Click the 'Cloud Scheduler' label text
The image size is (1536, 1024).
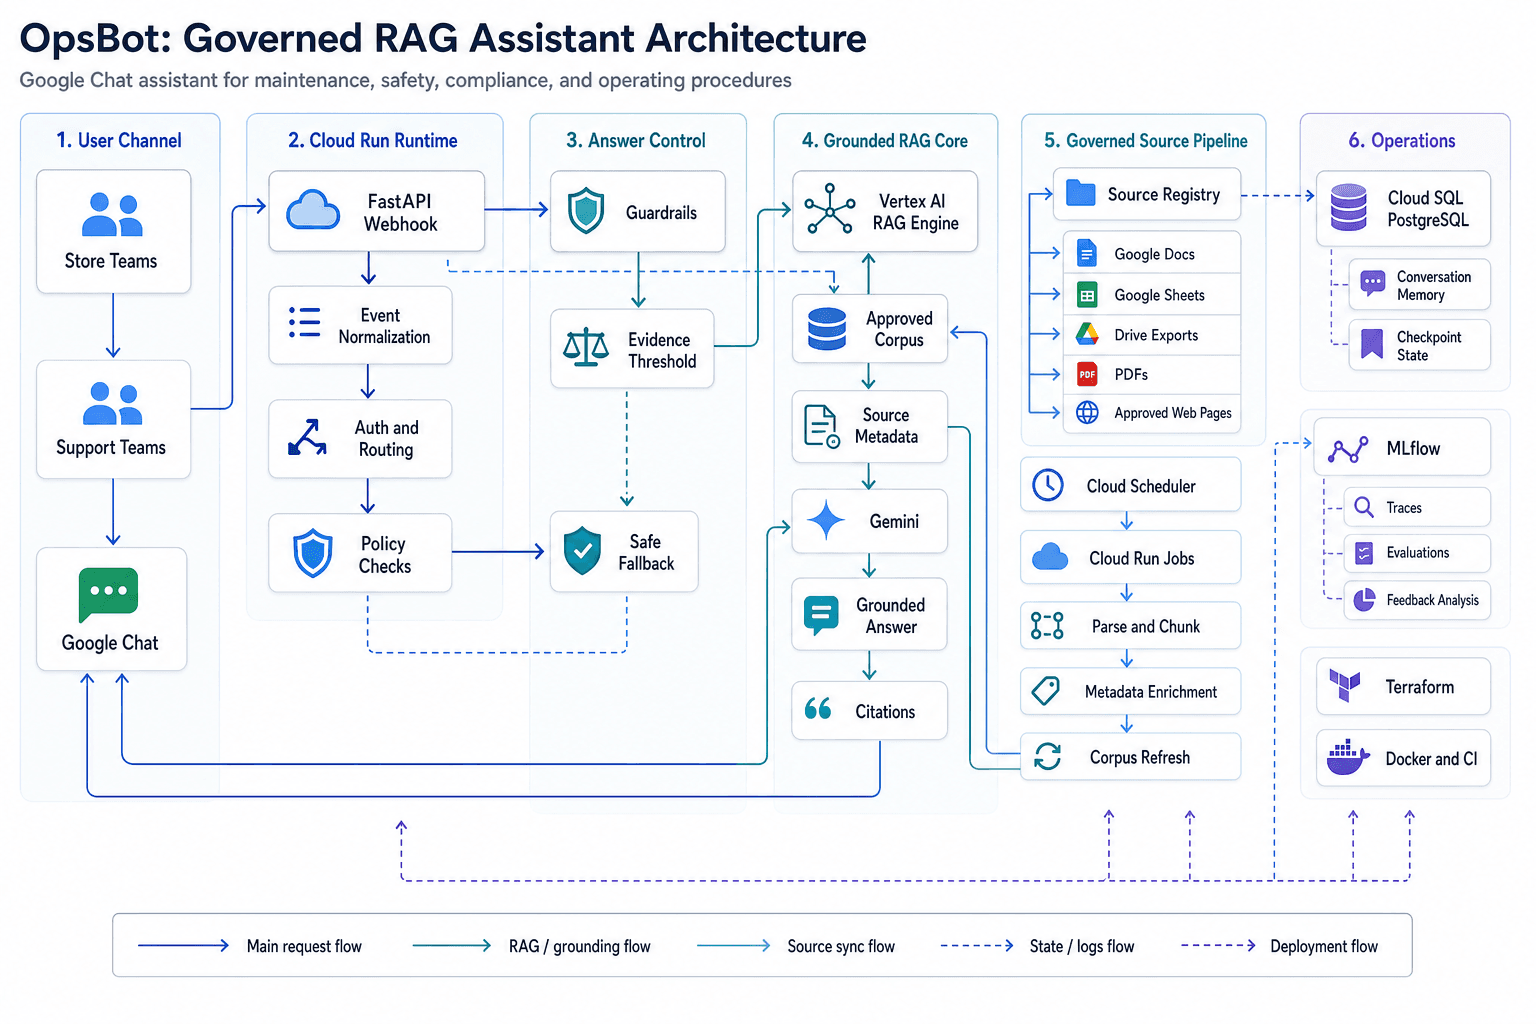click(1141, 486)
